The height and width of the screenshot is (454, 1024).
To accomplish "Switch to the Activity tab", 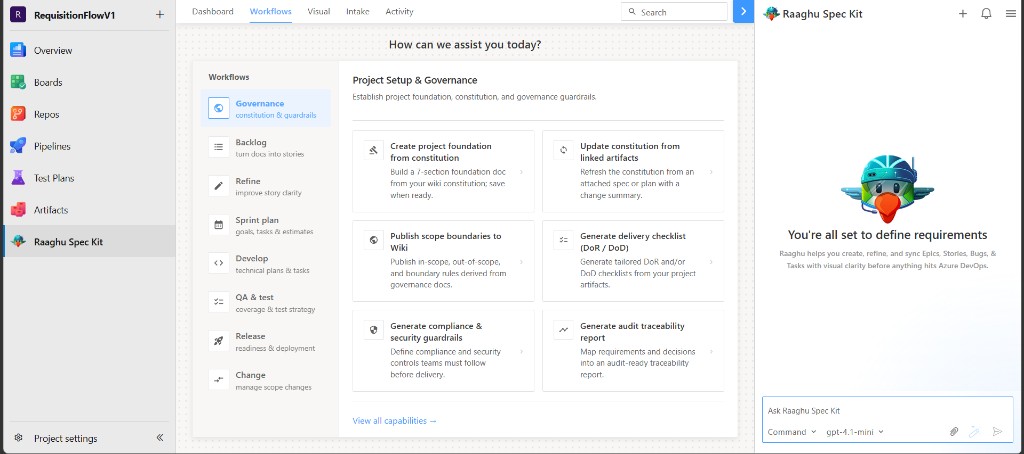I will click(399, 12).
